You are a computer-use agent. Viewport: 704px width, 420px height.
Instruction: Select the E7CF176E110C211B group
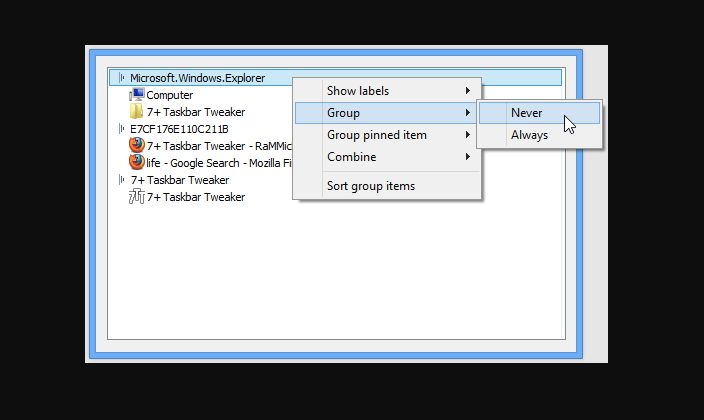[179, 129]
